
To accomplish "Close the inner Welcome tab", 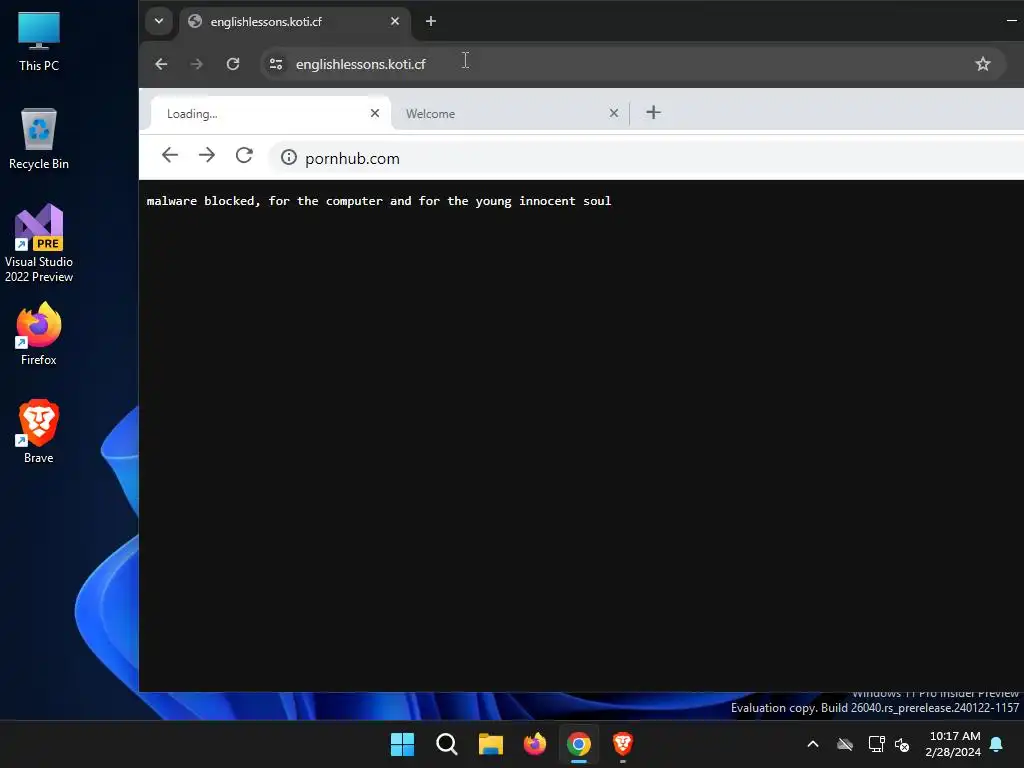I will [x=614, y=114].
